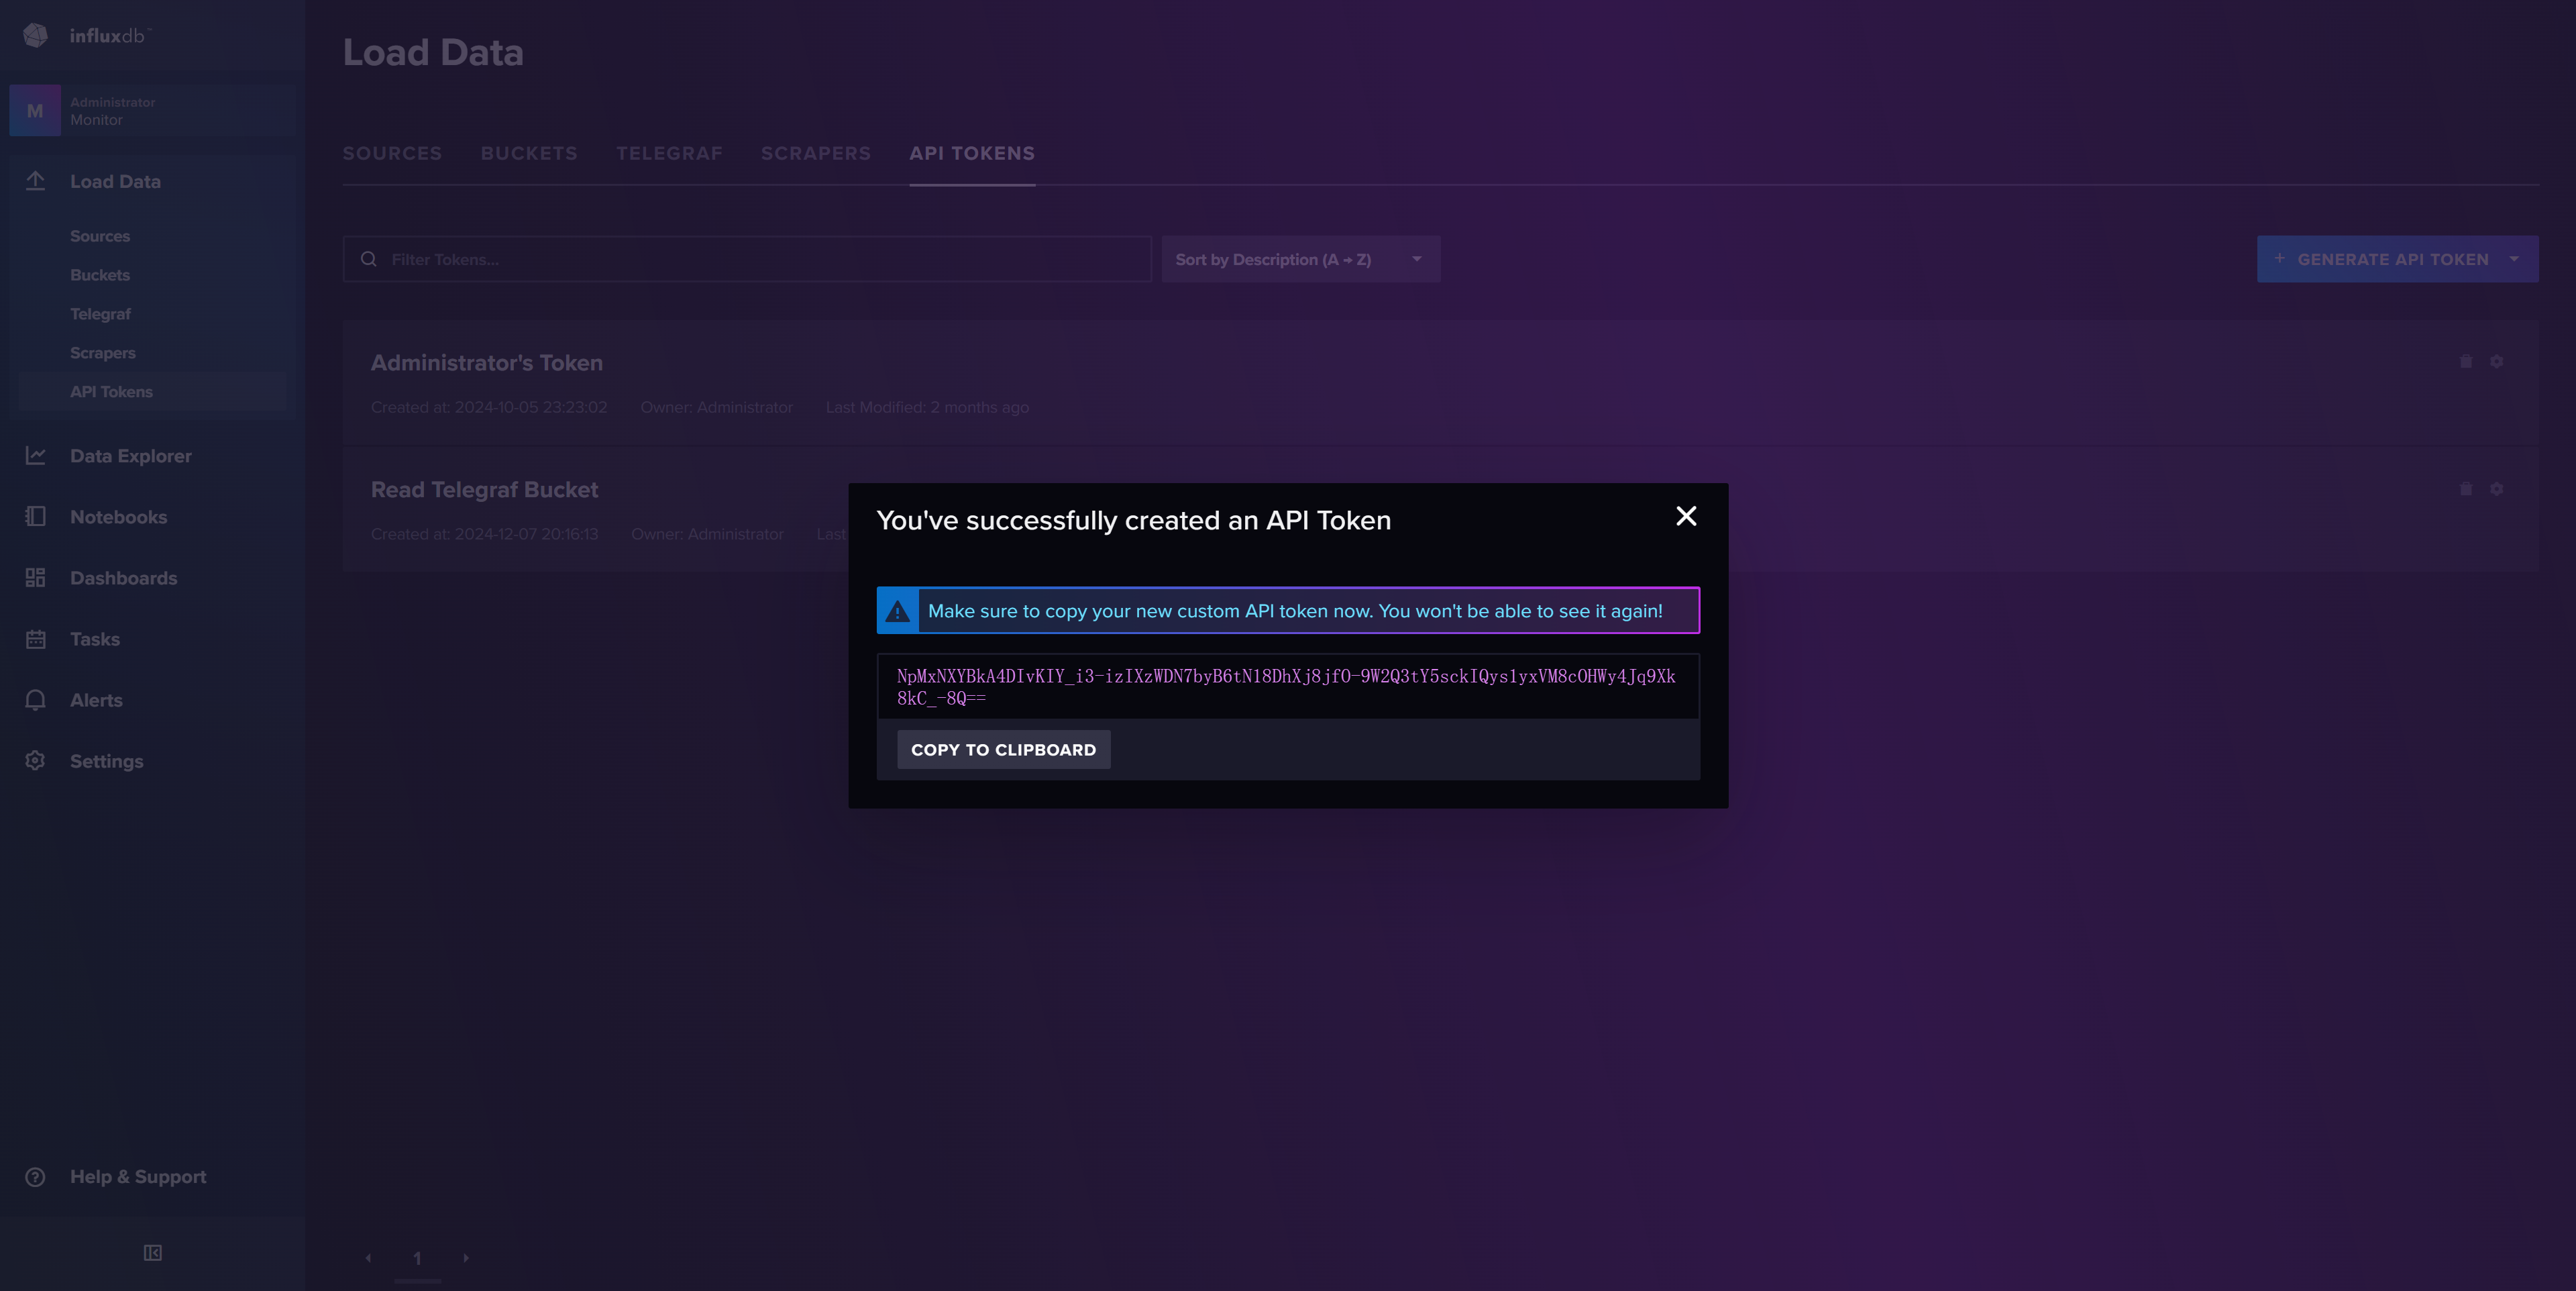The height and width of the screenshot is (1291, 2576).
Task: Open Dashboards from sidebar
Action: pos(123,578)
